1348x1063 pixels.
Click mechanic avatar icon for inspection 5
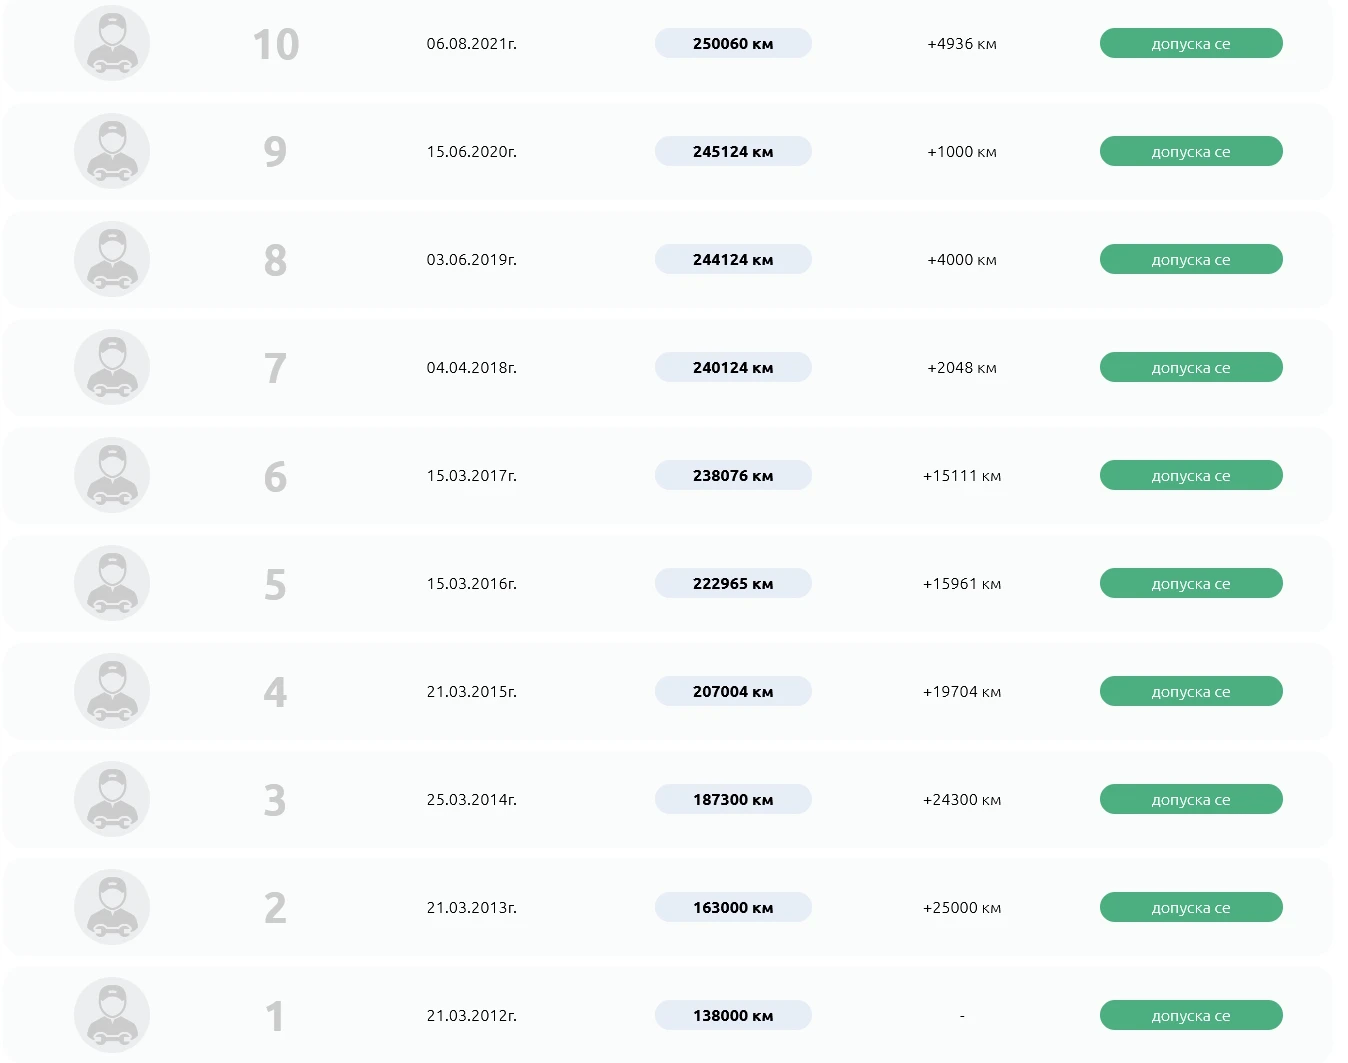pos(112,583)
